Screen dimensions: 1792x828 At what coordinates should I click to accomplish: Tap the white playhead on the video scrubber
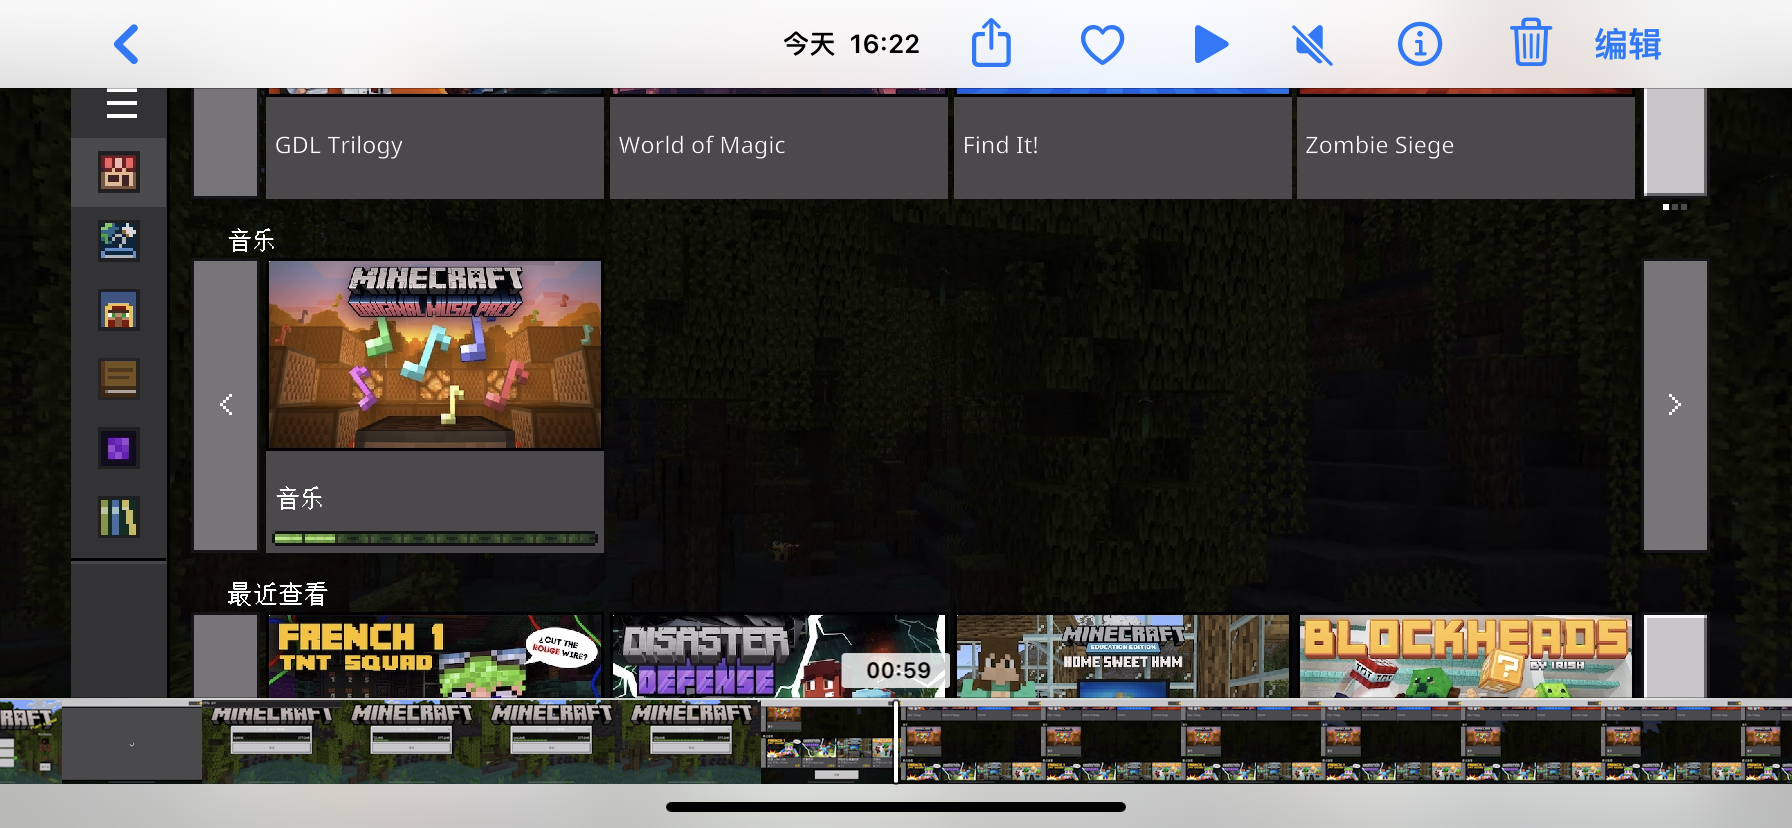tap(896, 741)
